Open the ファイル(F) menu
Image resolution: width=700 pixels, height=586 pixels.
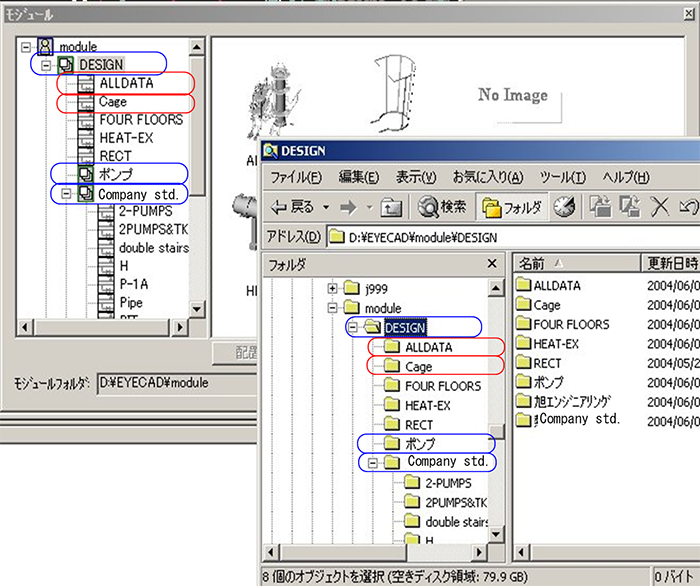295,178
